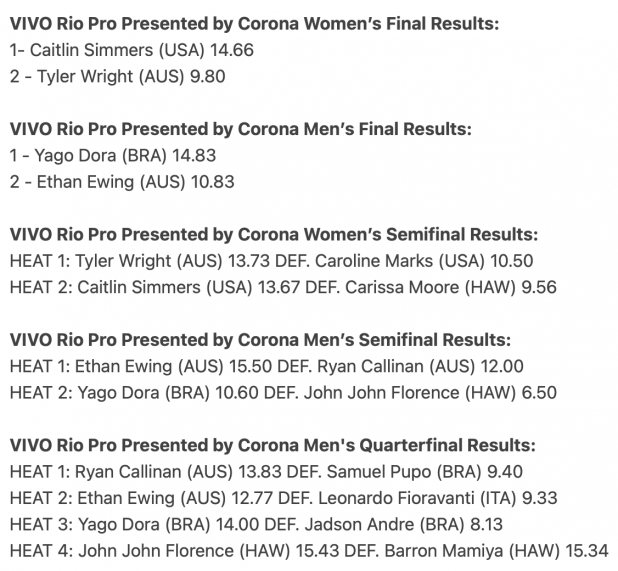Click John John Florence DEF. Barron Mamiya line
This screenshot has height=571, width=618.
[309, 551]
